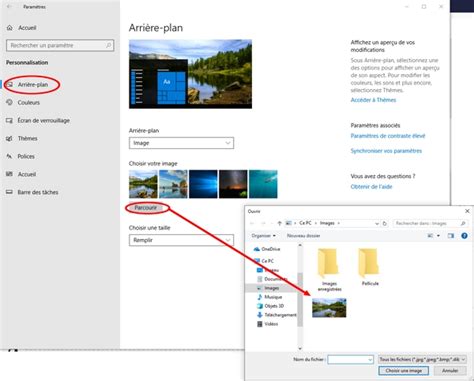The image size is (474, 381).
Task: Click the Thèmes brush icon
Action: 9,138
